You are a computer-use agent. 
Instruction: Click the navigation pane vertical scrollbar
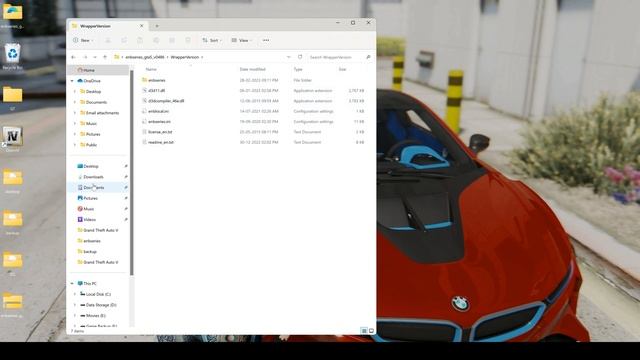tap(131, 173)
